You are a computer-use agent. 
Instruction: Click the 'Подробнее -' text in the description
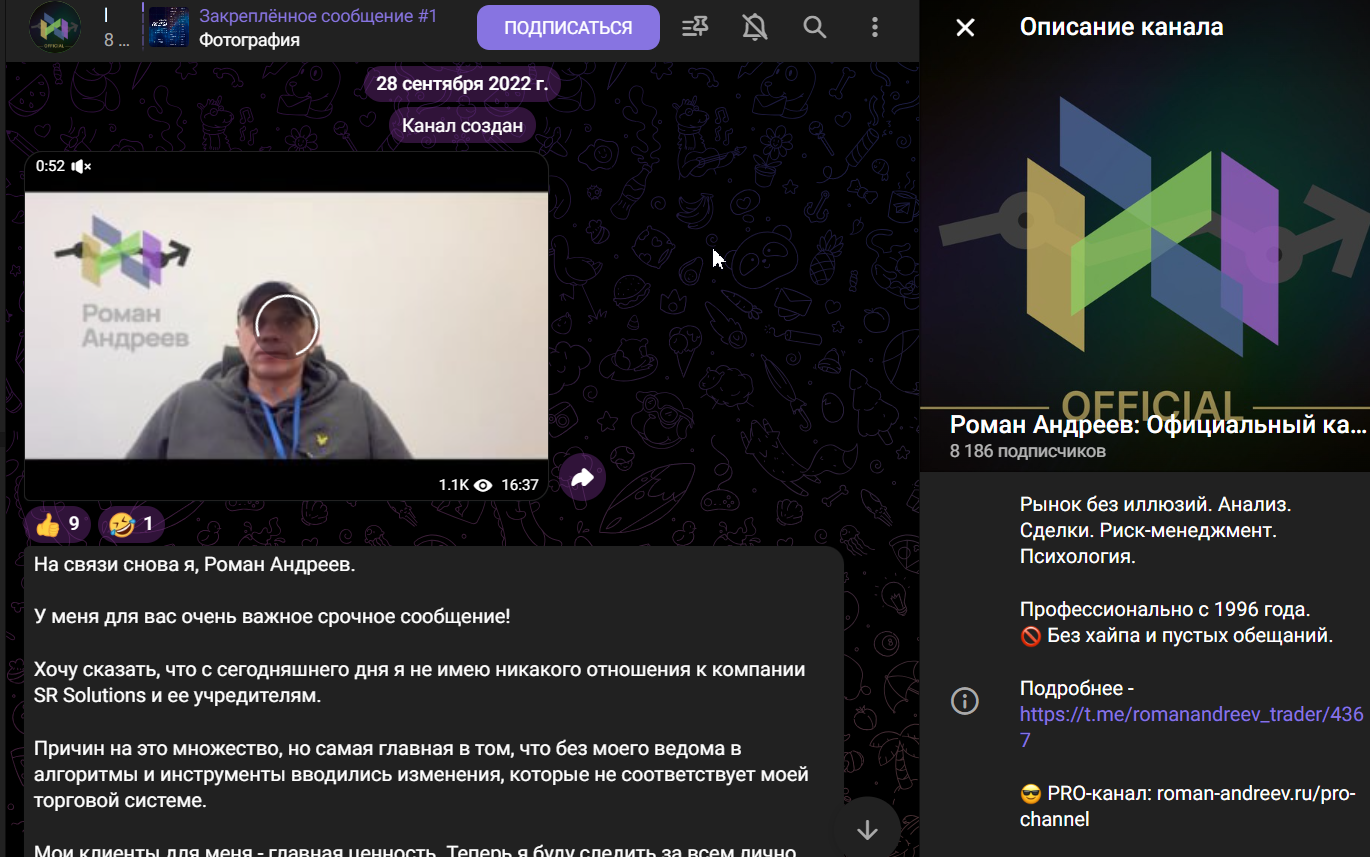pos(1077,688)
